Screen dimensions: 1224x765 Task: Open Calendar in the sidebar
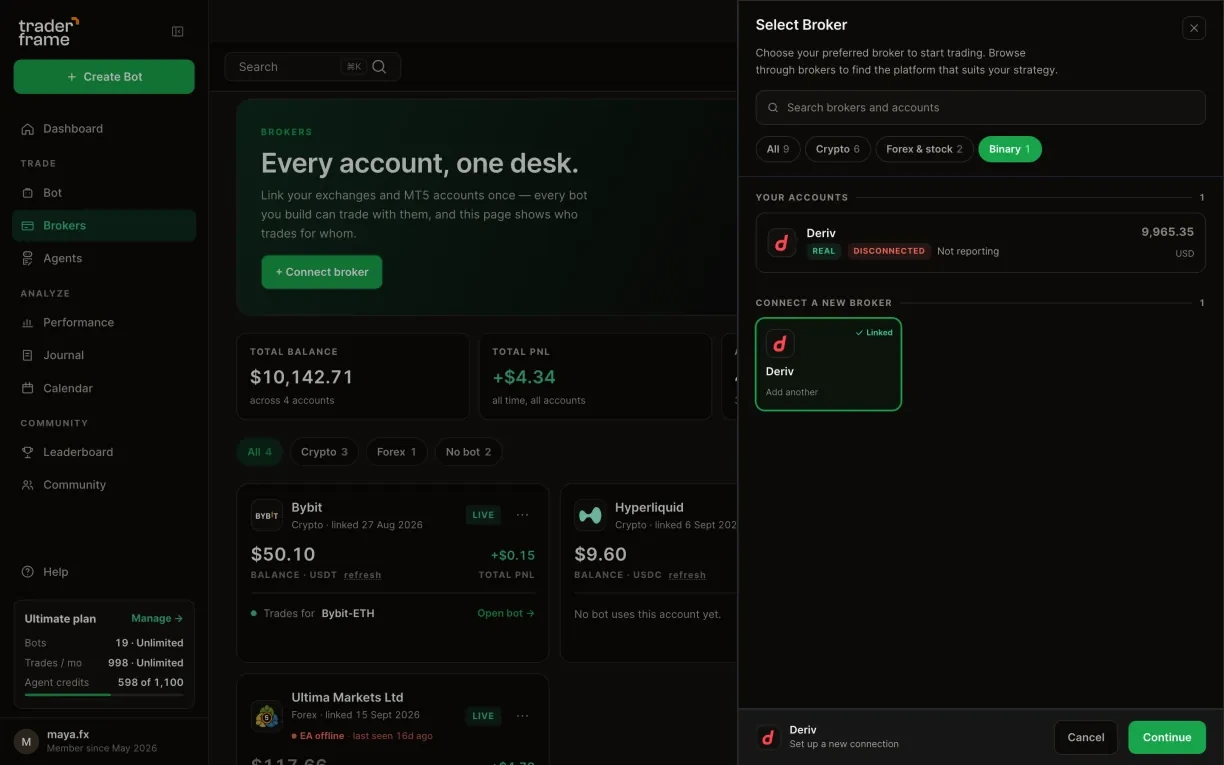pos(104,388)
